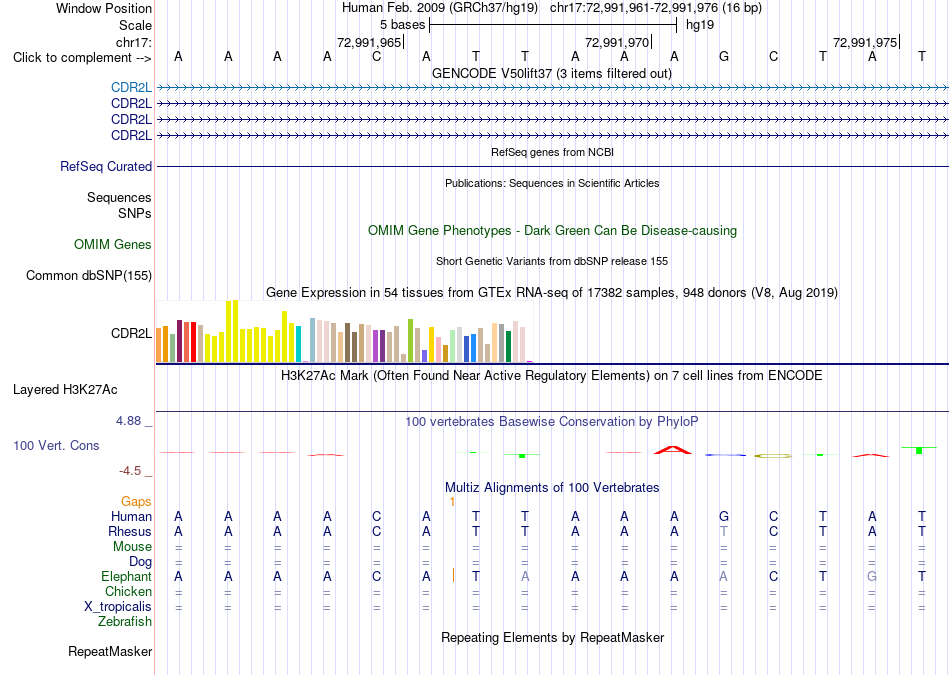Click the 'GENCODE V50lift37 (3 items filtered out)' title

(551, 74)
